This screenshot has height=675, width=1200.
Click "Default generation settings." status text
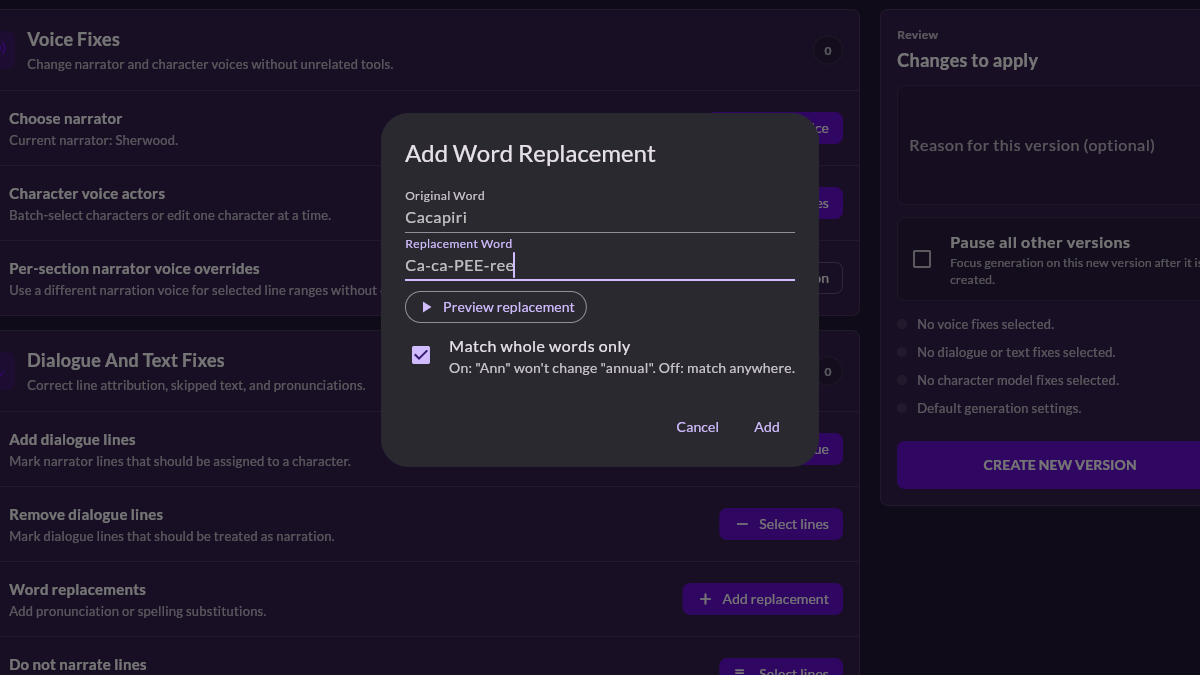pyautogui.click(x=999, y=408)
